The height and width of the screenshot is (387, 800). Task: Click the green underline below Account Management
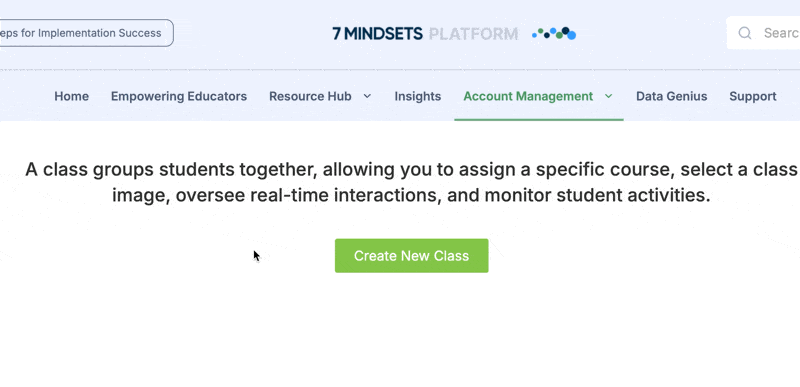(x=539, y=120)
